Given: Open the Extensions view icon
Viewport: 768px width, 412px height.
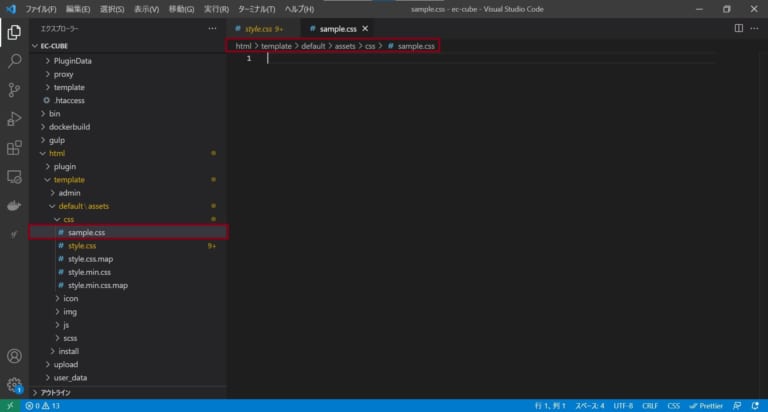Looking at the screenshot, I should [14, 148].
